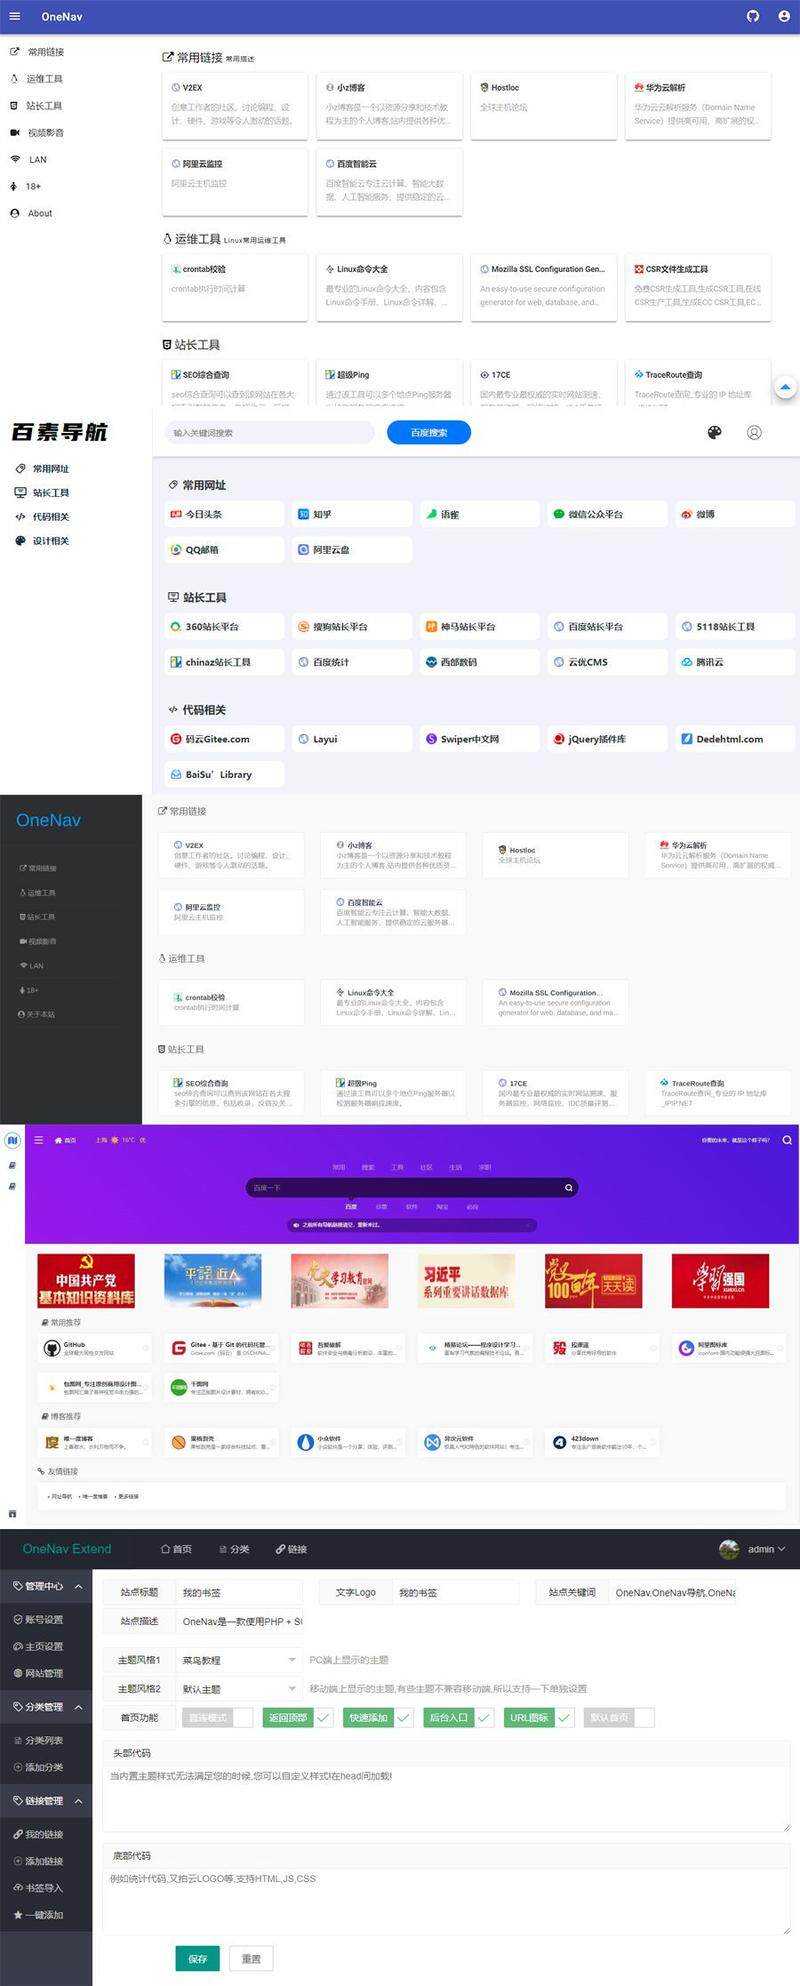Click the 头部代码 text area
Image resolution: width=800 pixels, height=1986 pixels.
[446, 1798]
